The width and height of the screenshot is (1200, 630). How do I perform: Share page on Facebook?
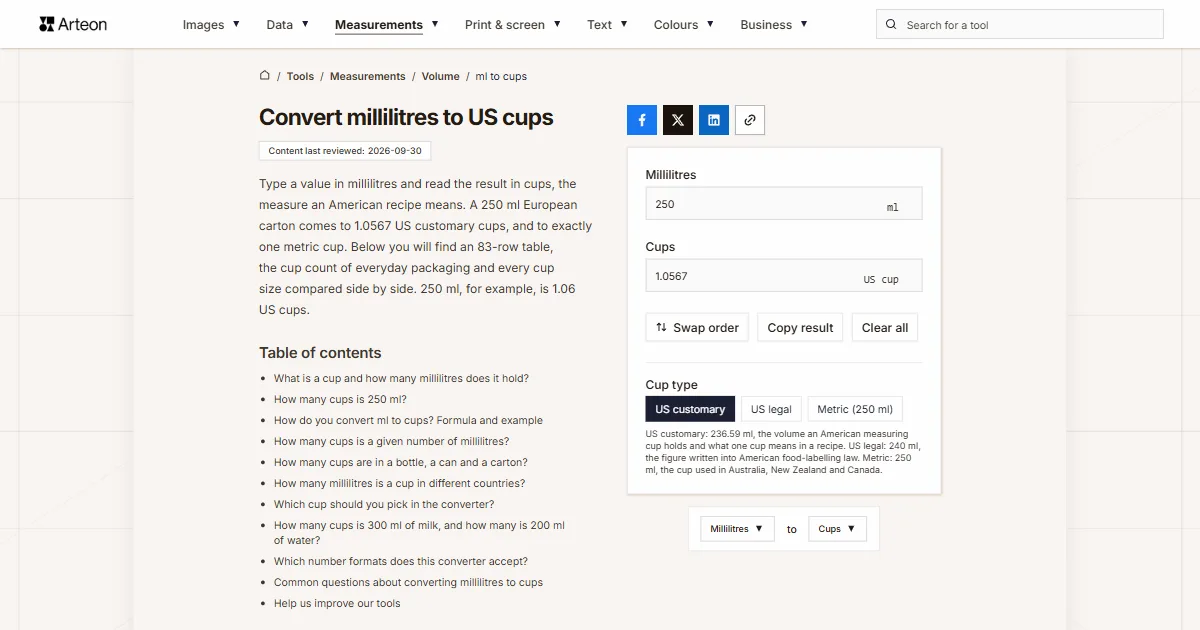pos(642,120)
